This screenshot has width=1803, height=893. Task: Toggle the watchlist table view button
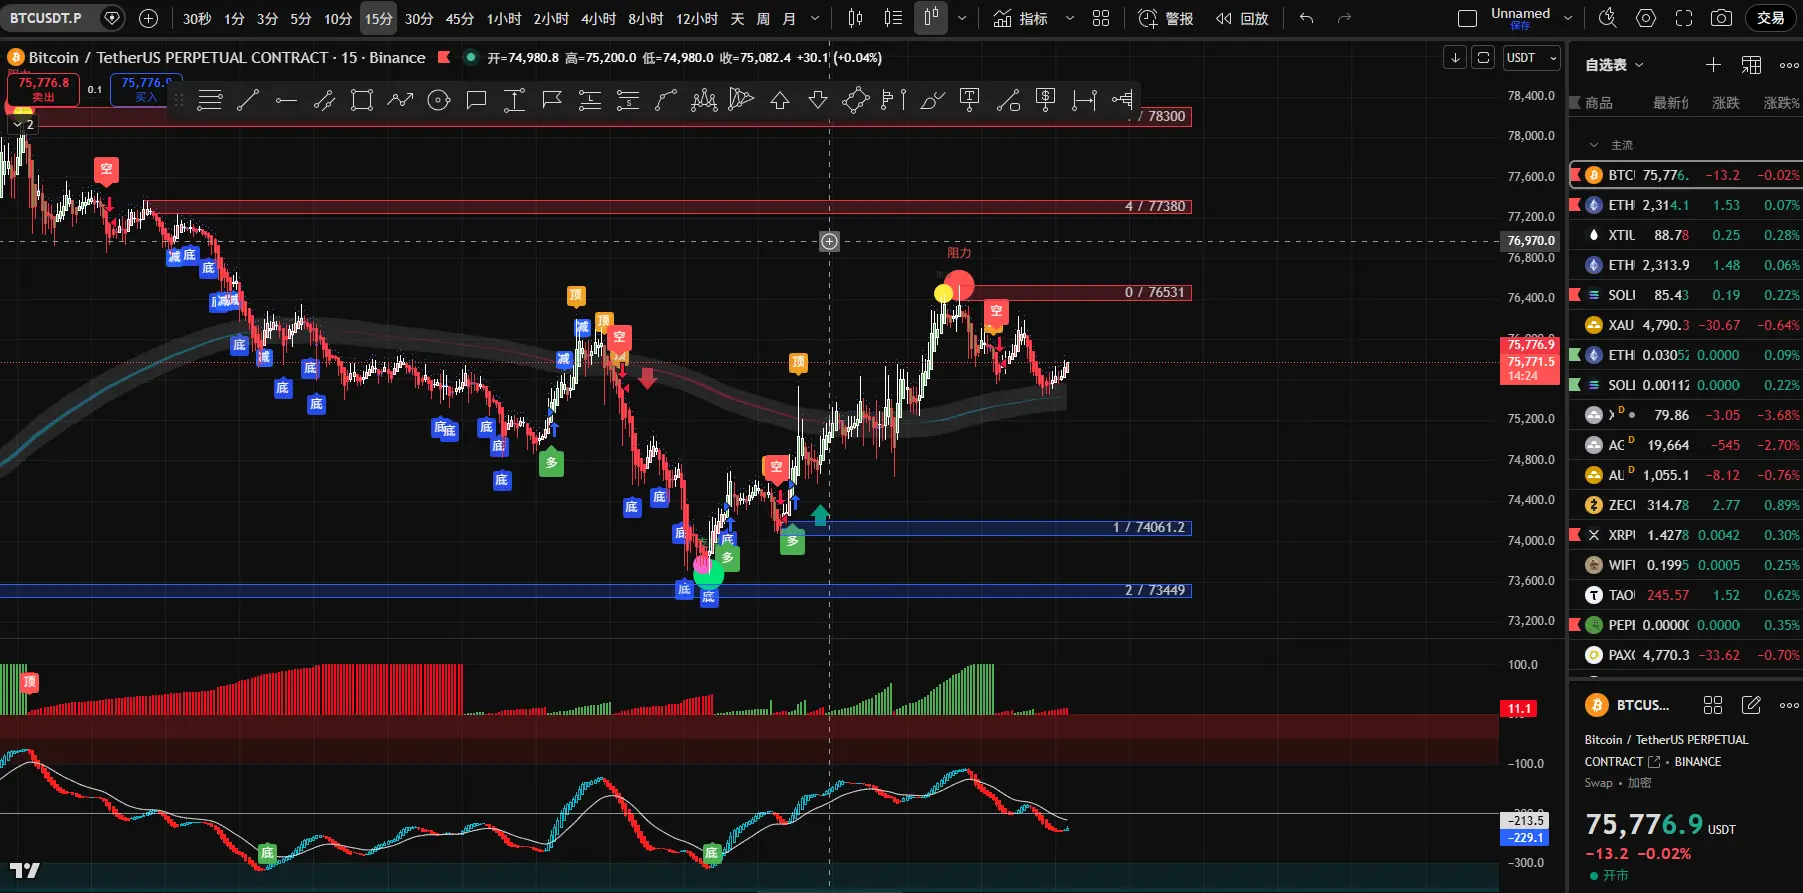tap(1751, 65)
